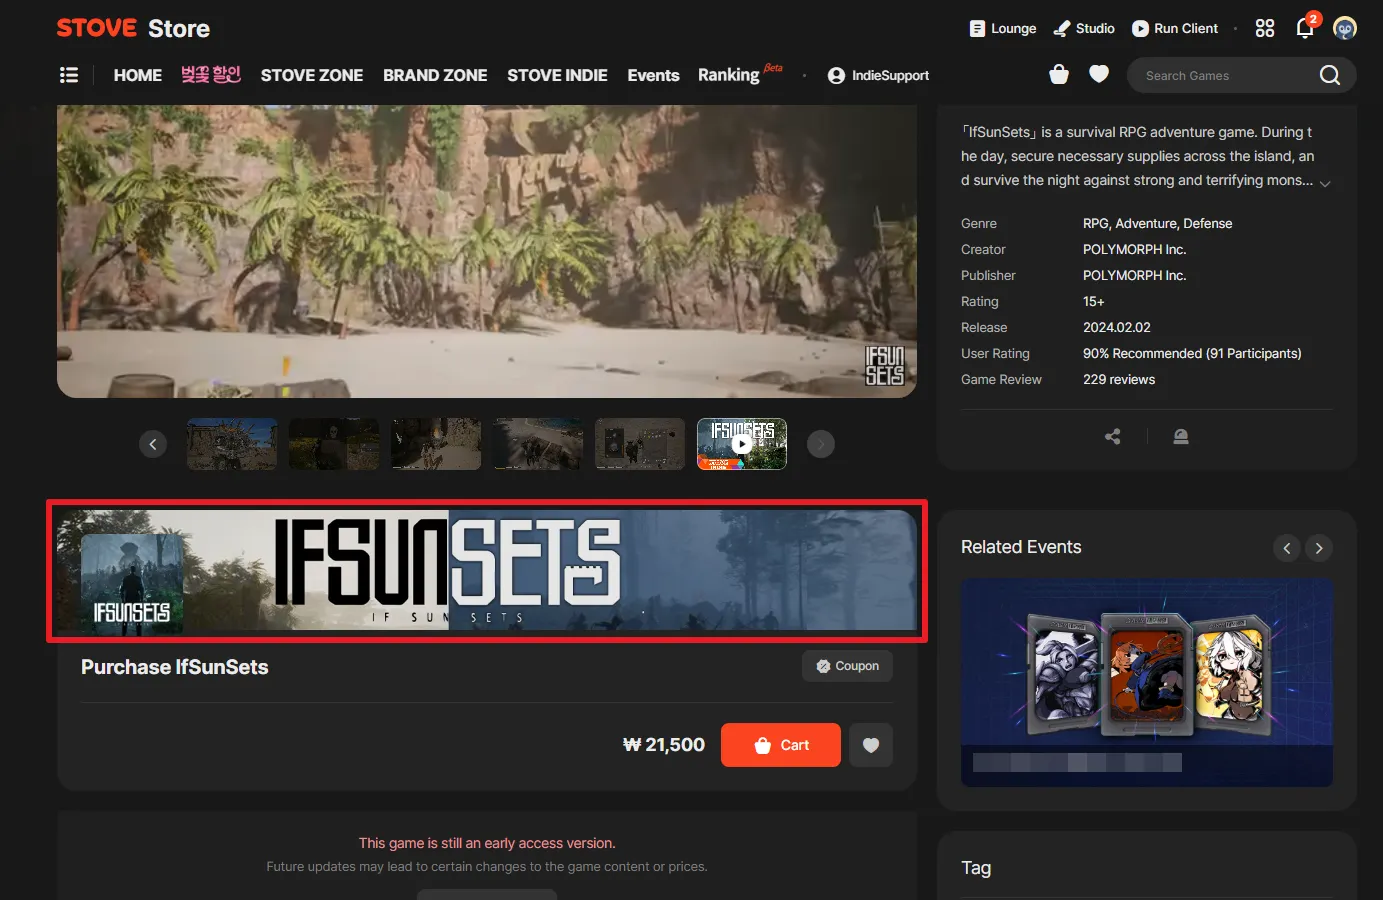Viewport: 1383px width, 900px height.
Task: Click the price "₩ 21,500"
Action: pos(664,745)
